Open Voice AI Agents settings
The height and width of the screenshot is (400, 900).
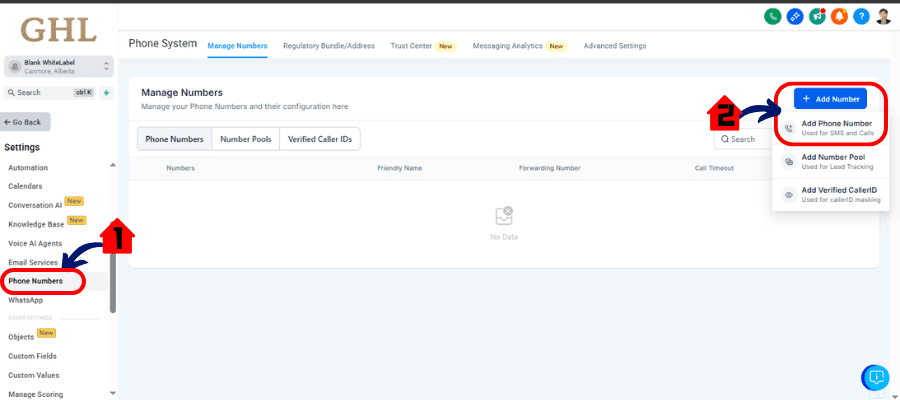pyautogui.click(x=35, y=243)
